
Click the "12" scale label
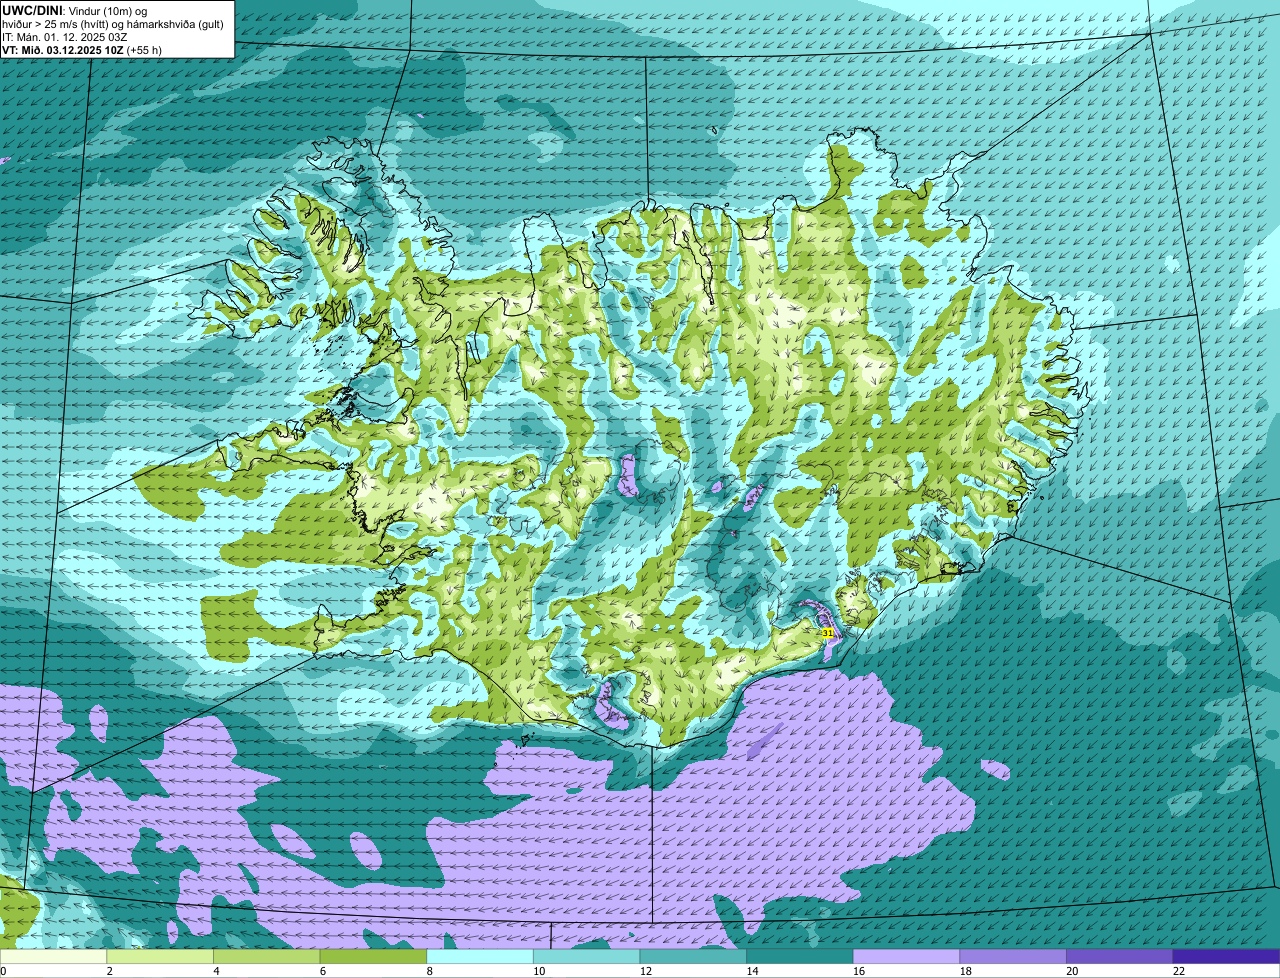(645, 971)
